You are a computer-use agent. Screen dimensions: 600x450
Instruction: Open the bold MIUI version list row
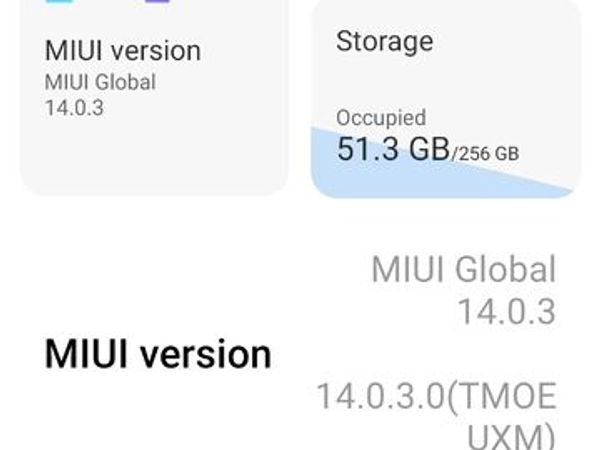tap(300, 354)
